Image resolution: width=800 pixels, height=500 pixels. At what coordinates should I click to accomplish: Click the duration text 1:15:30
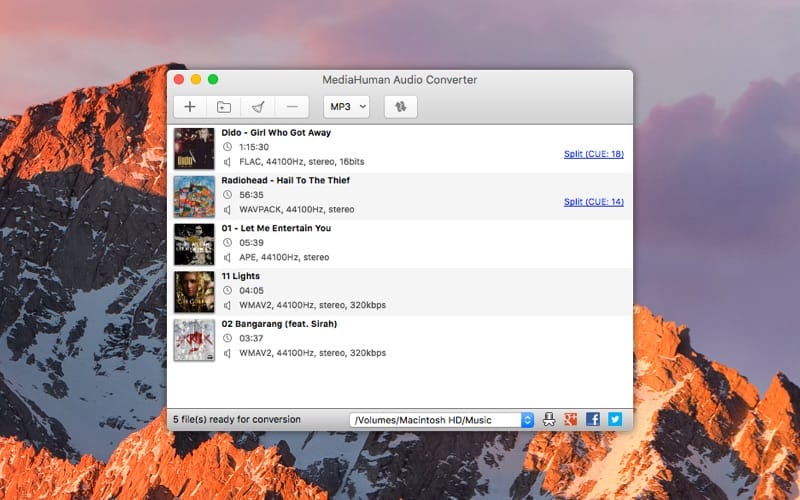pyautogui.click(x=254, y=147)
